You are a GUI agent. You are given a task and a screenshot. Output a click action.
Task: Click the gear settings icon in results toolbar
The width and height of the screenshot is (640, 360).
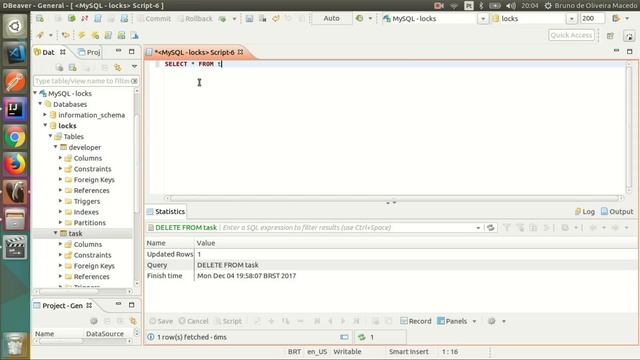(492, 321)
